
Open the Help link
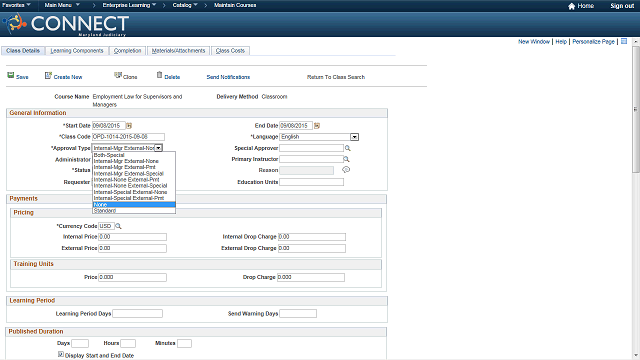pyautogui.click(x=561, y=42)
